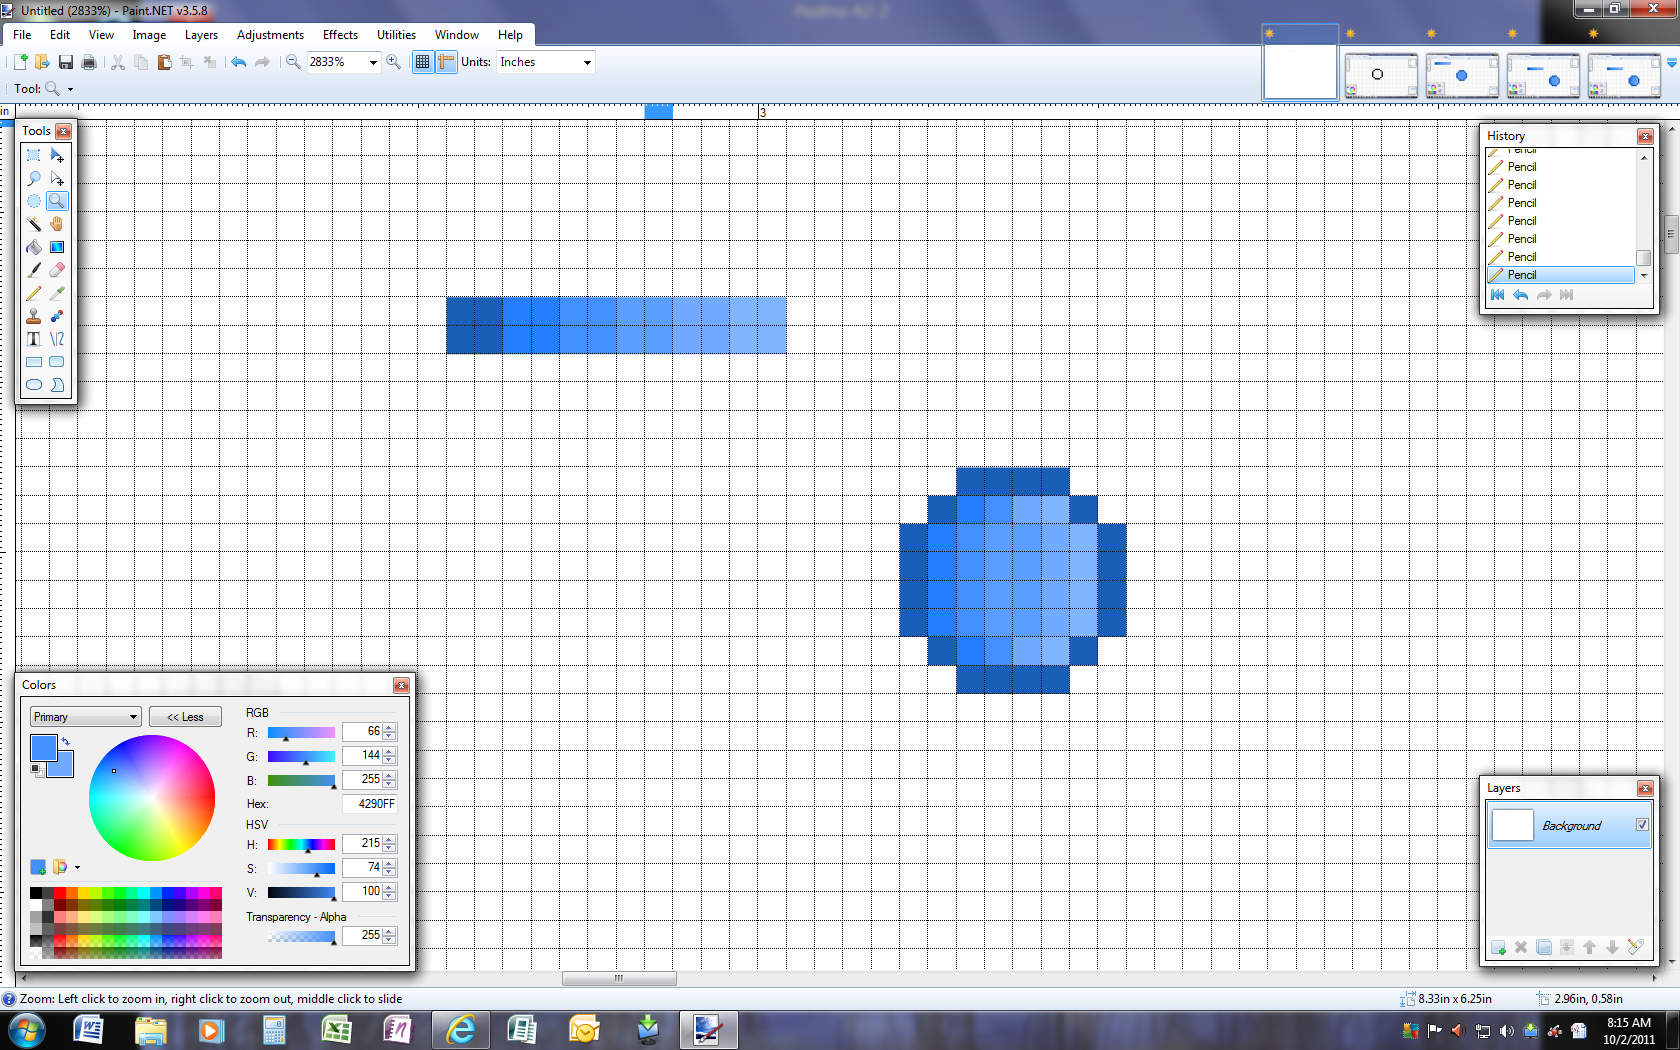Open the Adjustments menu
Image resolution: width=1680 pixels, height=1050 pixels.
coord(270,35)
